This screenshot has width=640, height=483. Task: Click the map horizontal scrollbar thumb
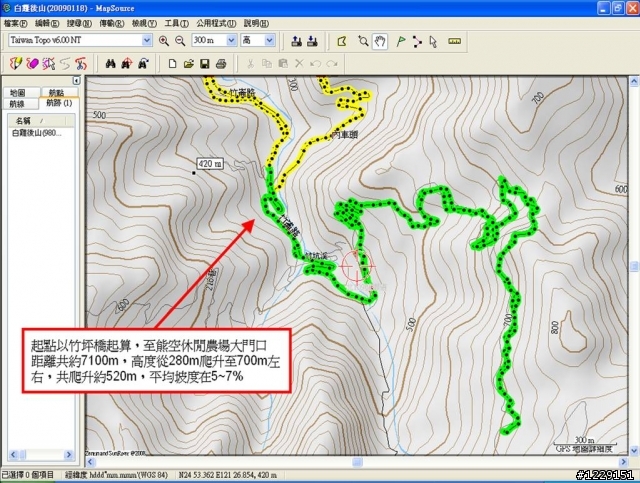coord(357,462)
